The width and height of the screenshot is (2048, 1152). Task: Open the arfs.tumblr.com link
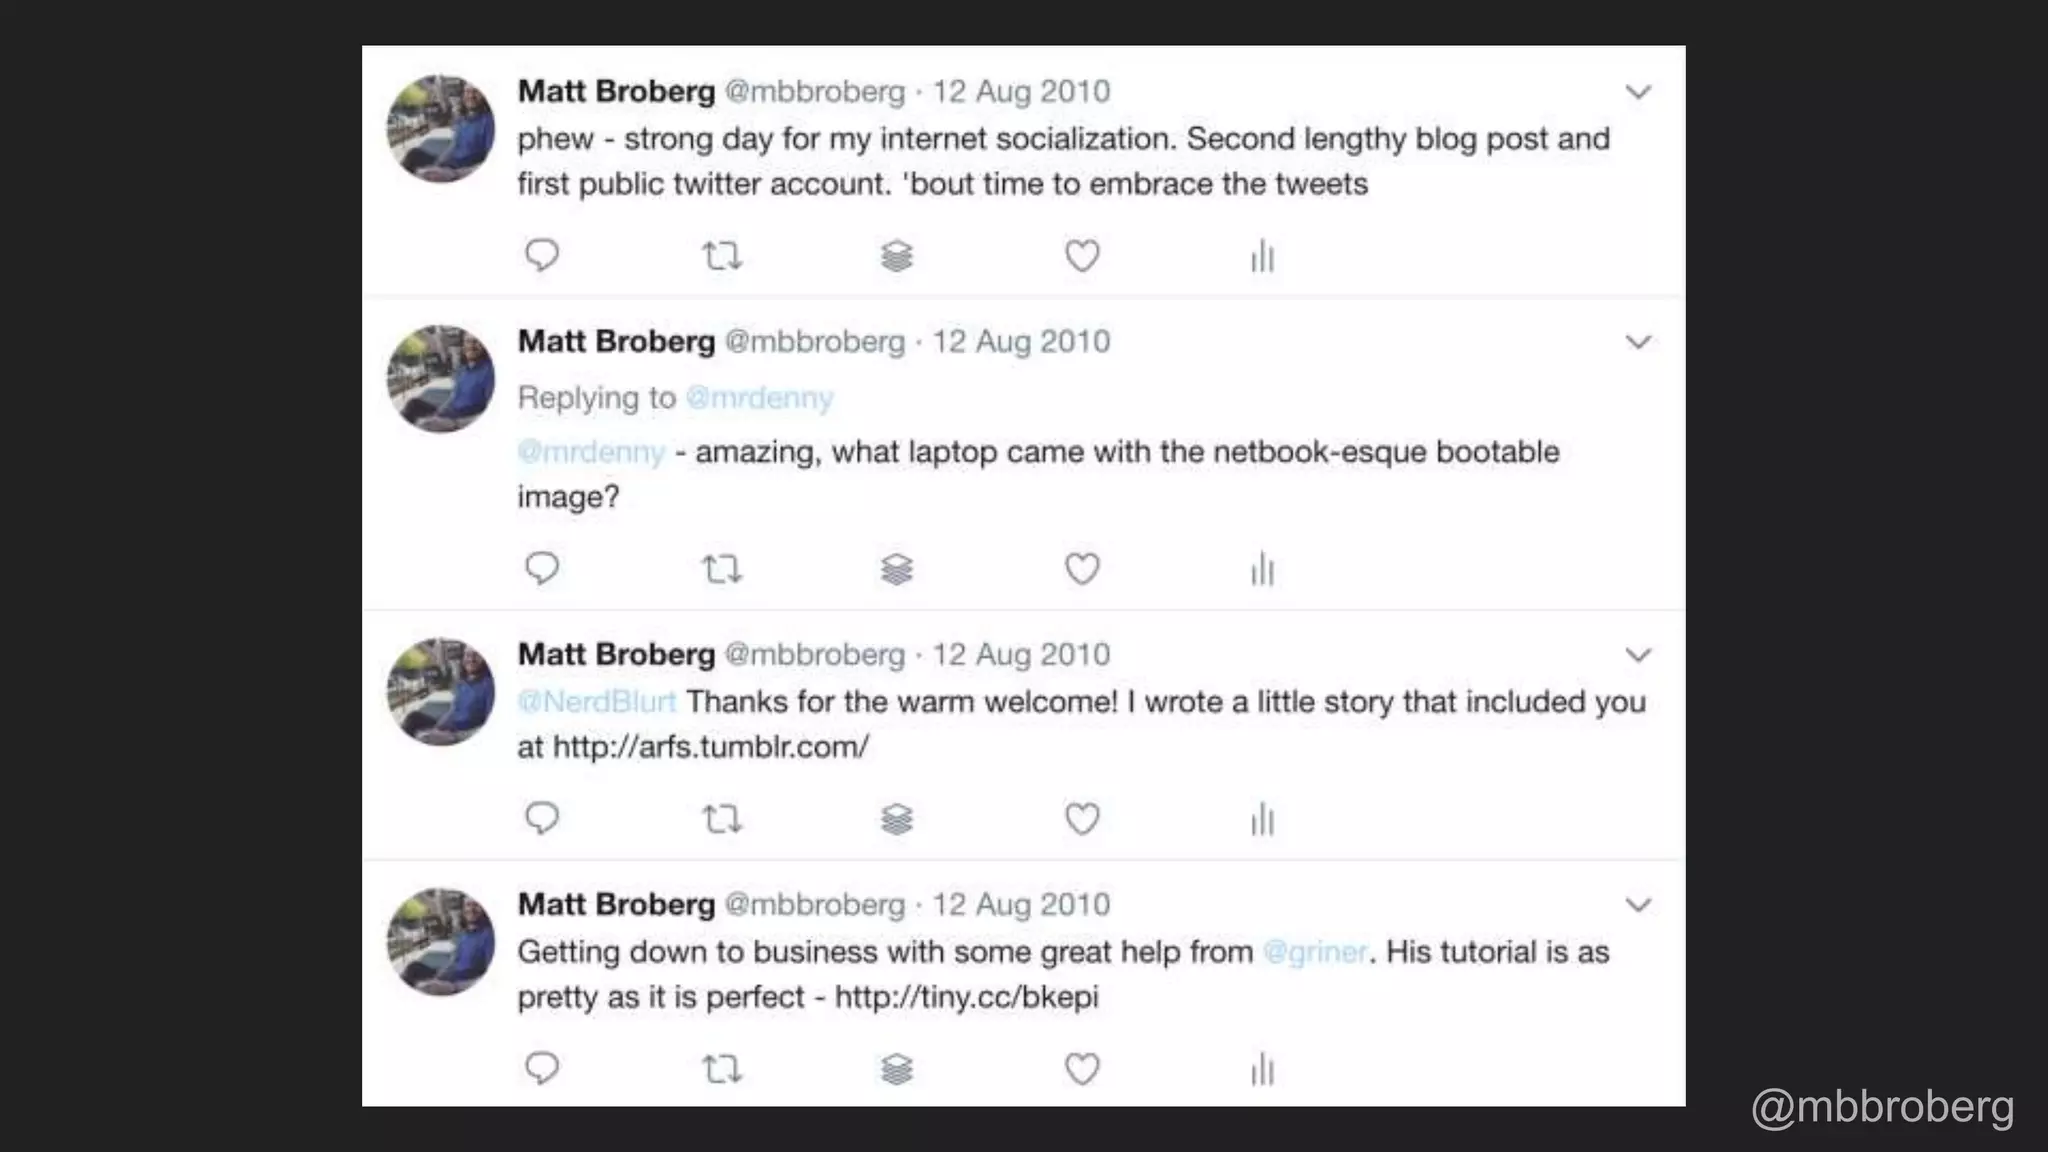(x=711, y=747)
